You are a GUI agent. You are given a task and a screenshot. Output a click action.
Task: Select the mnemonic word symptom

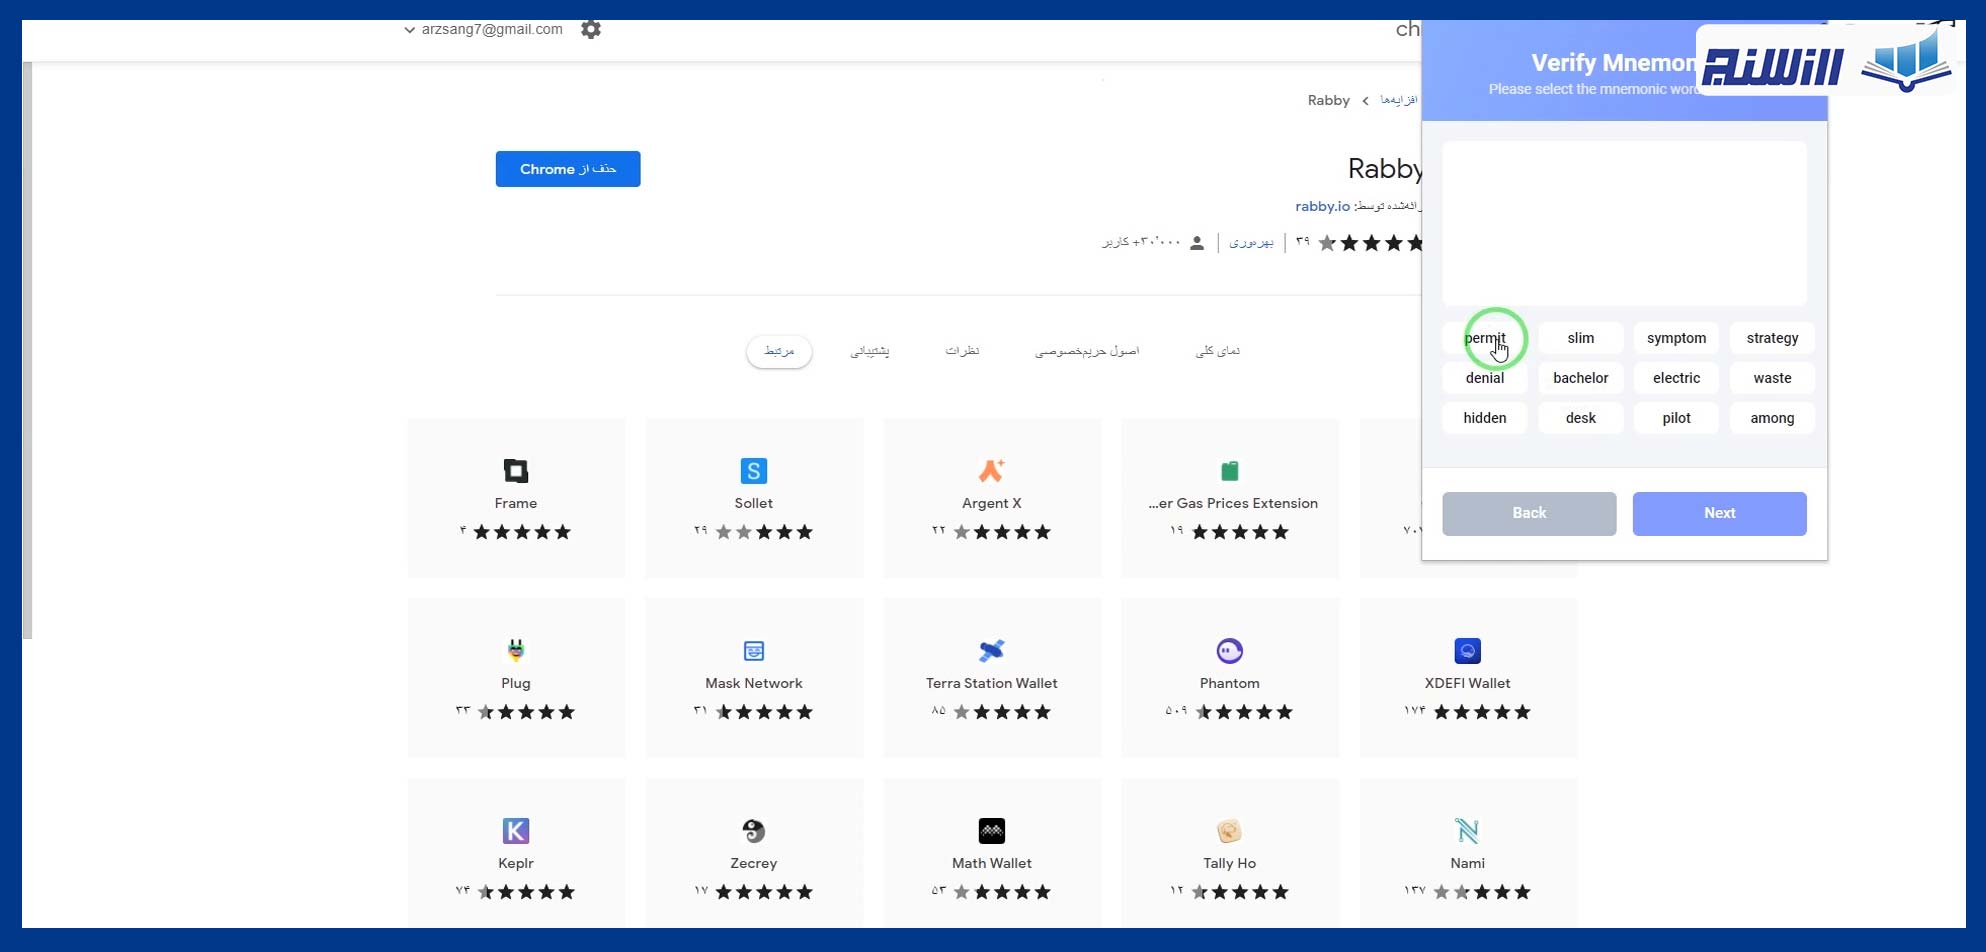1677,338
